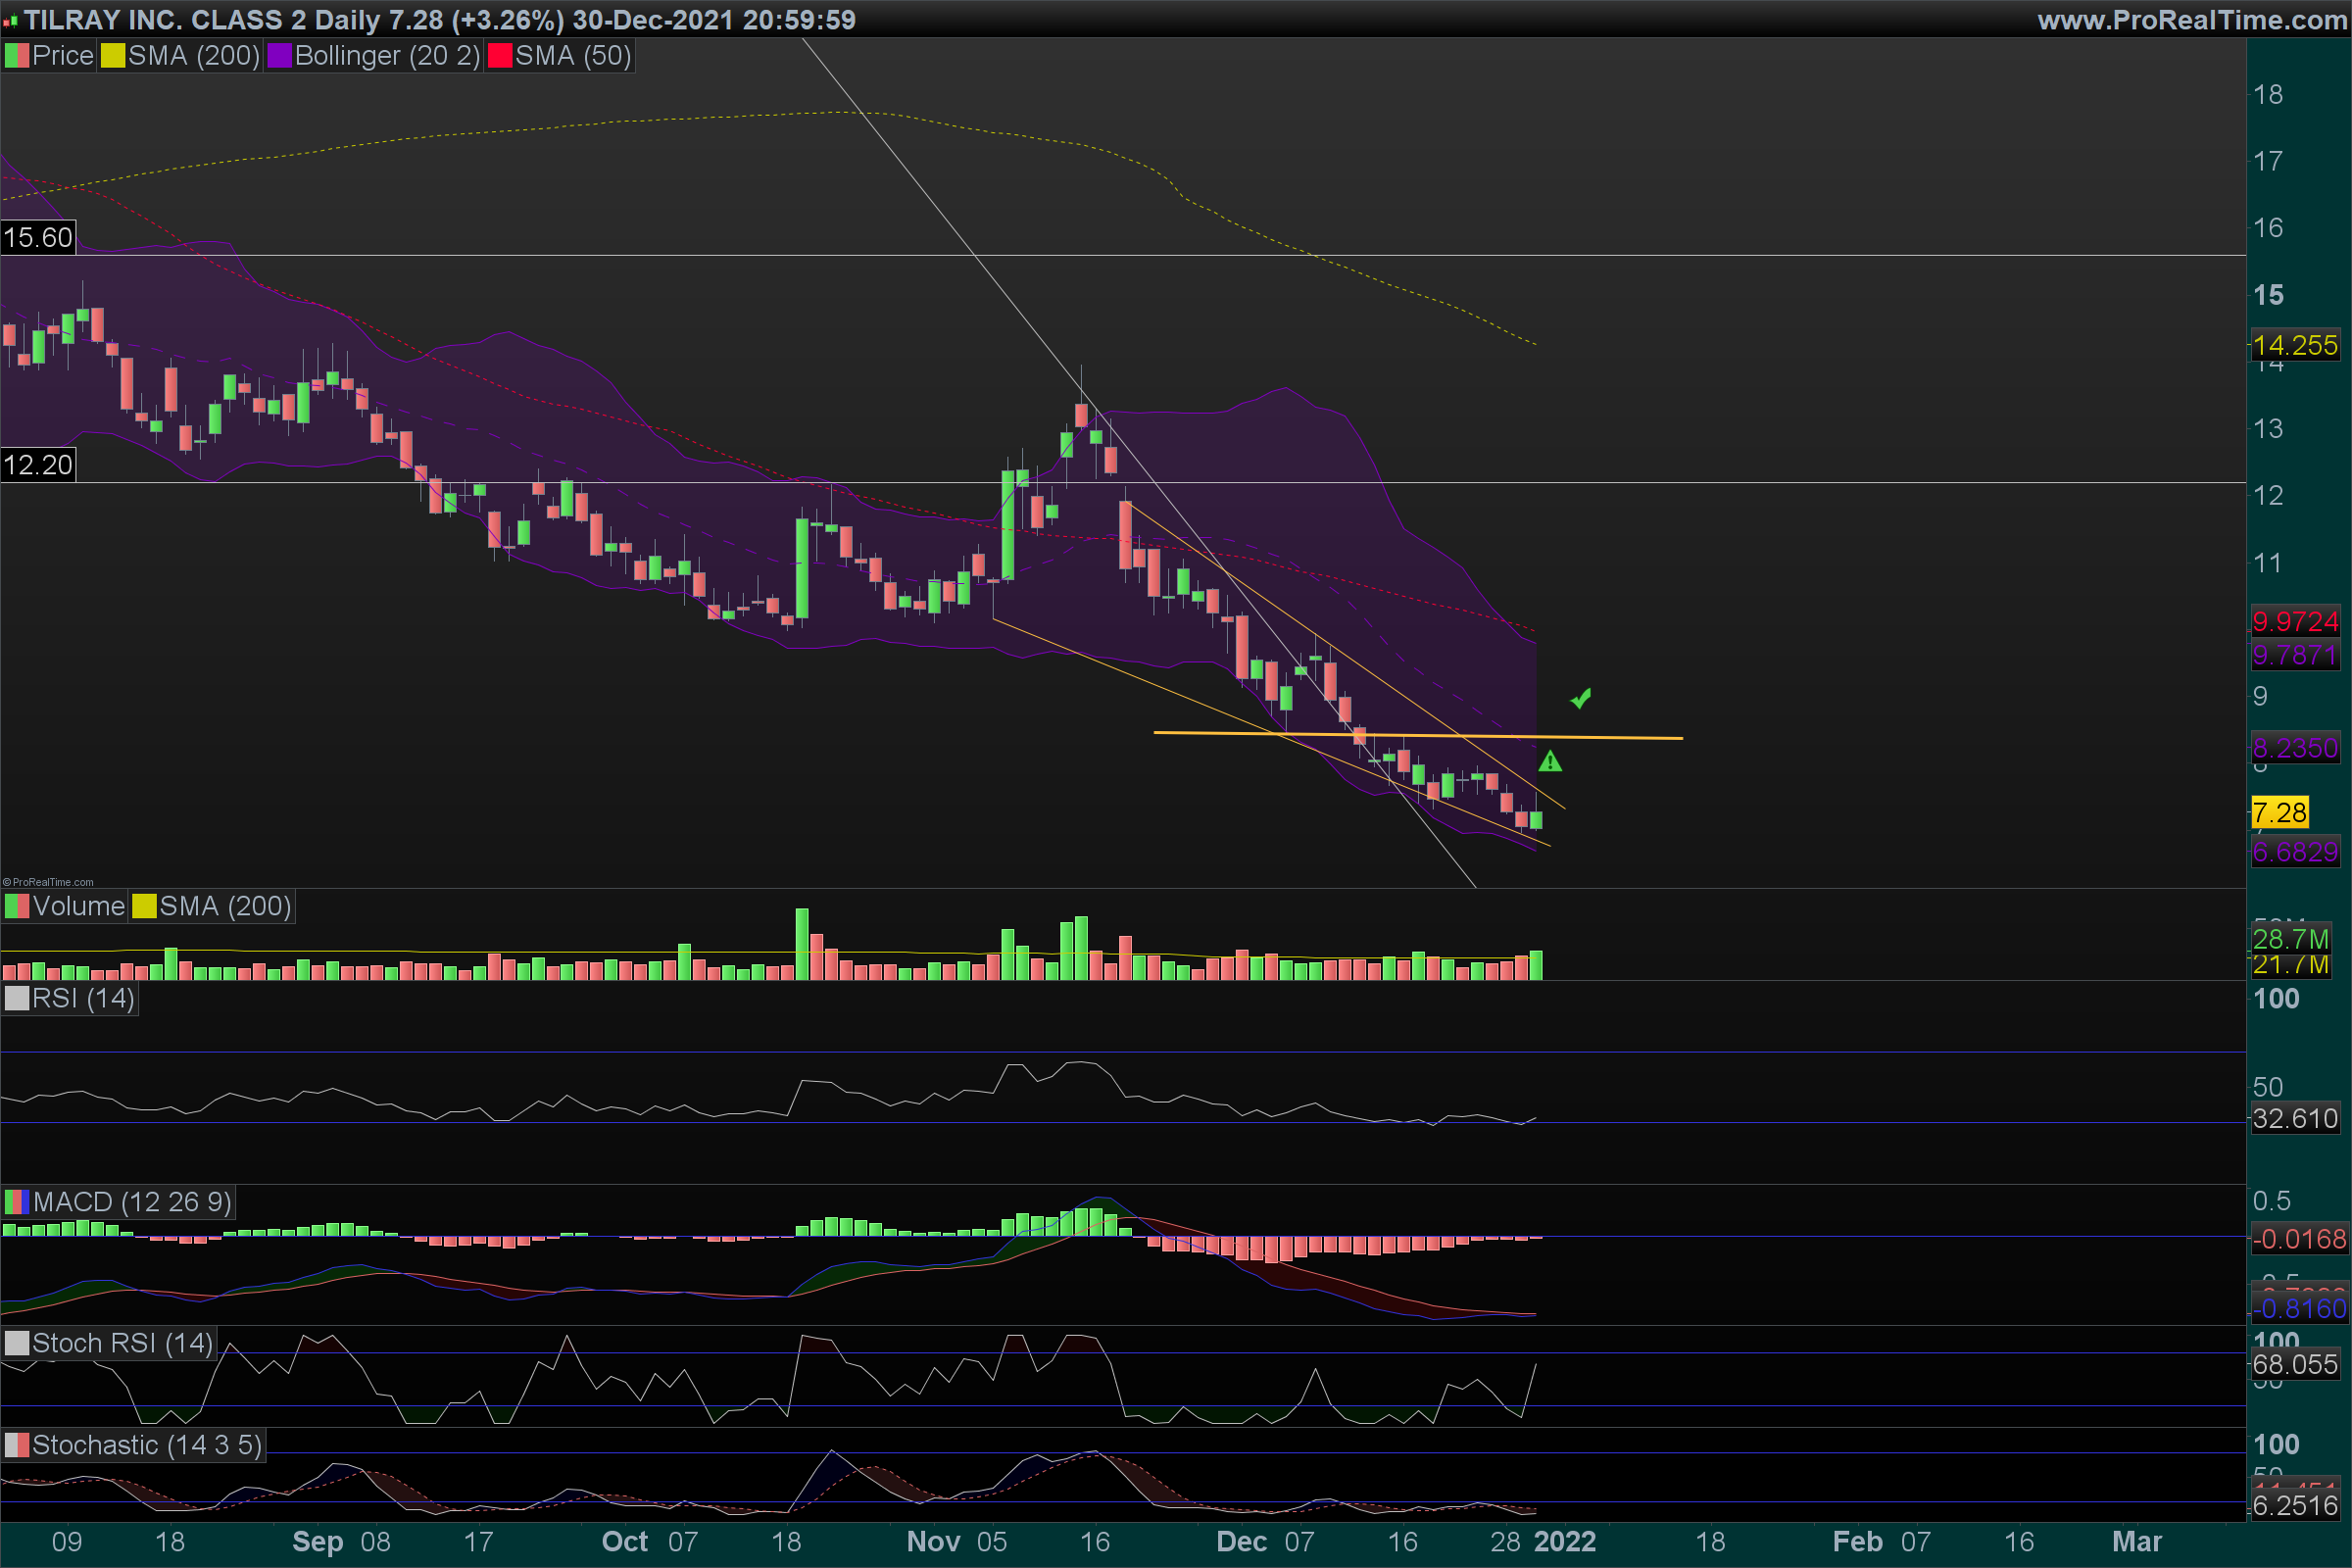This screenshot has height=1568, width=2352.
Task: Click the green warning triangle icon
Action: (x=1549, y=762)
